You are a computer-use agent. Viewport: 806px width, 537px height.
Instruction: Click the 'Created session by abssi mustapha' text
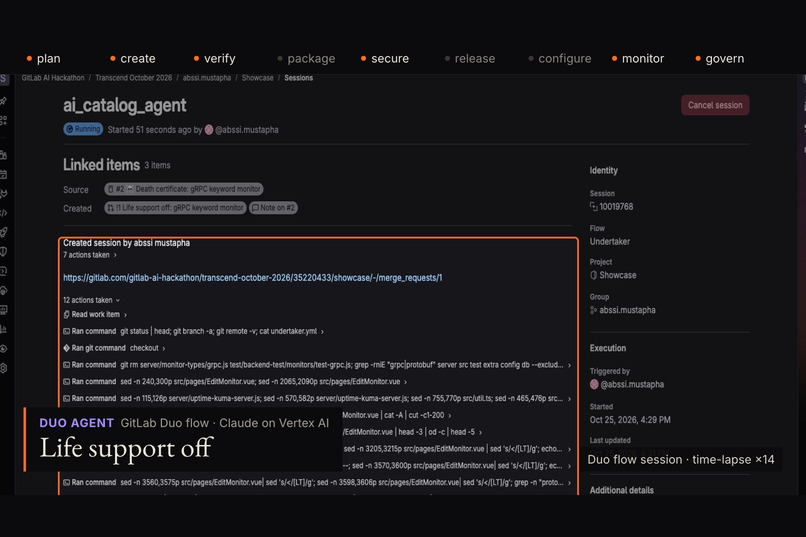pyautogui.click(x=126, y=243)
